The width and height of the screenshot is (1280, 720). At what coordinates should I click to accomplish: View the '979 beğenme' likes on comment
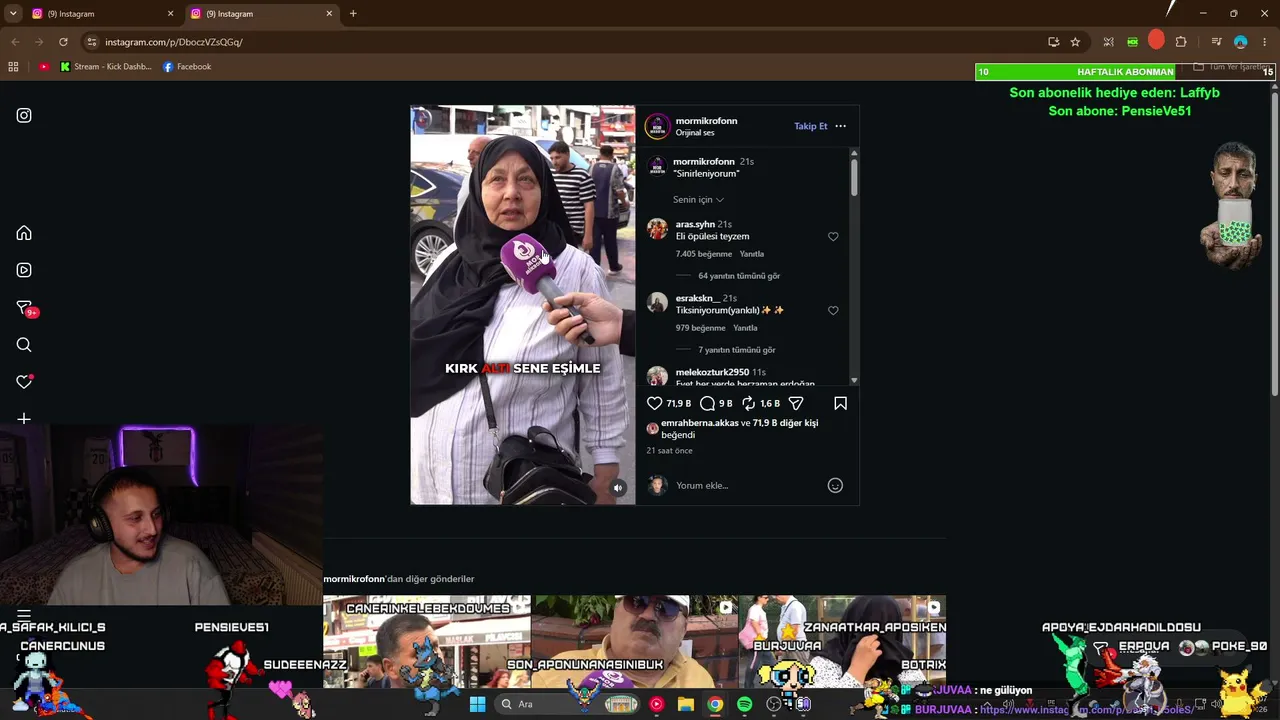pyautogui.click(x=700, y=328)
